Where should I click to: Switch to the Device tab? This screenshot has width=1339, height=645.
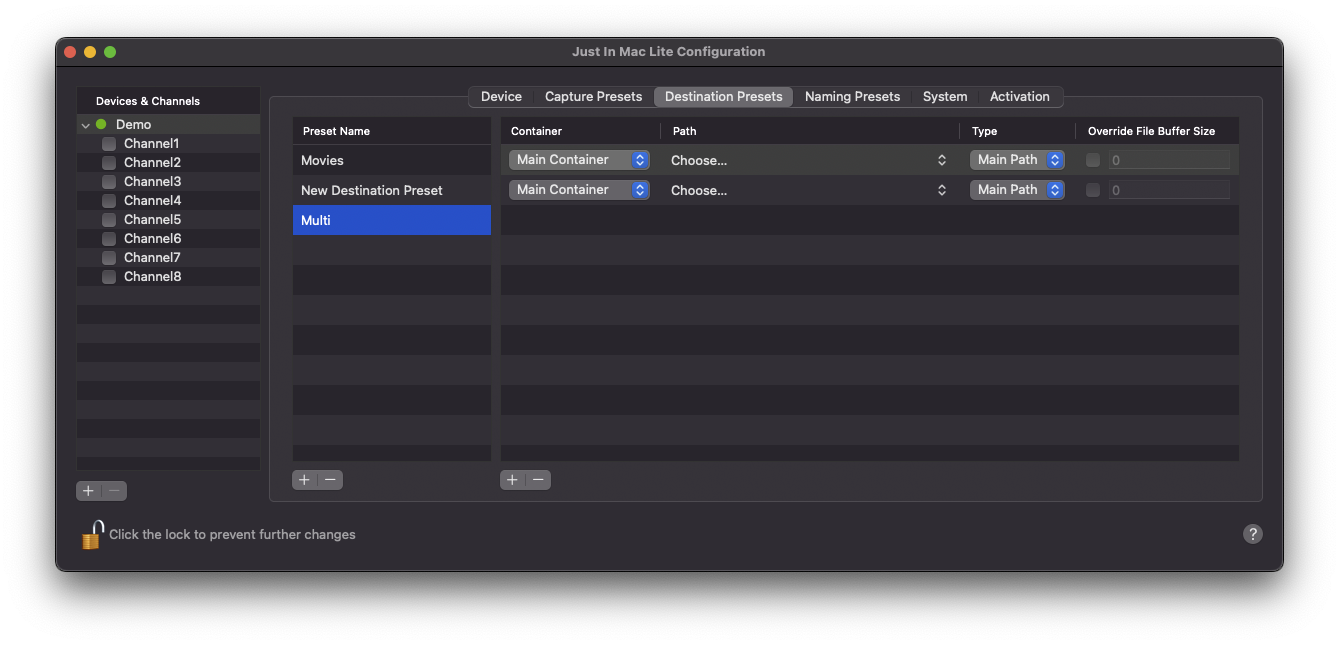click(x=501, y=97)
